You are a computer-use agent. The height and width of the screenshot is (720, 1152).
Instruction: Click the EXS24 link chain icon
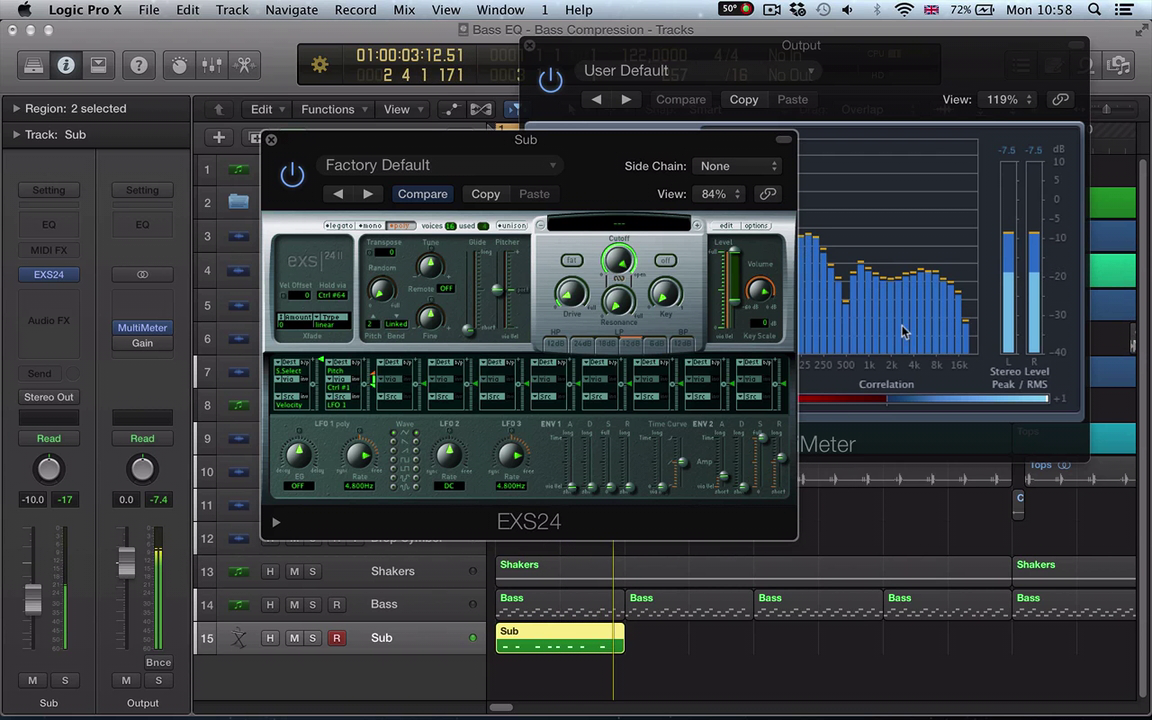768,194
